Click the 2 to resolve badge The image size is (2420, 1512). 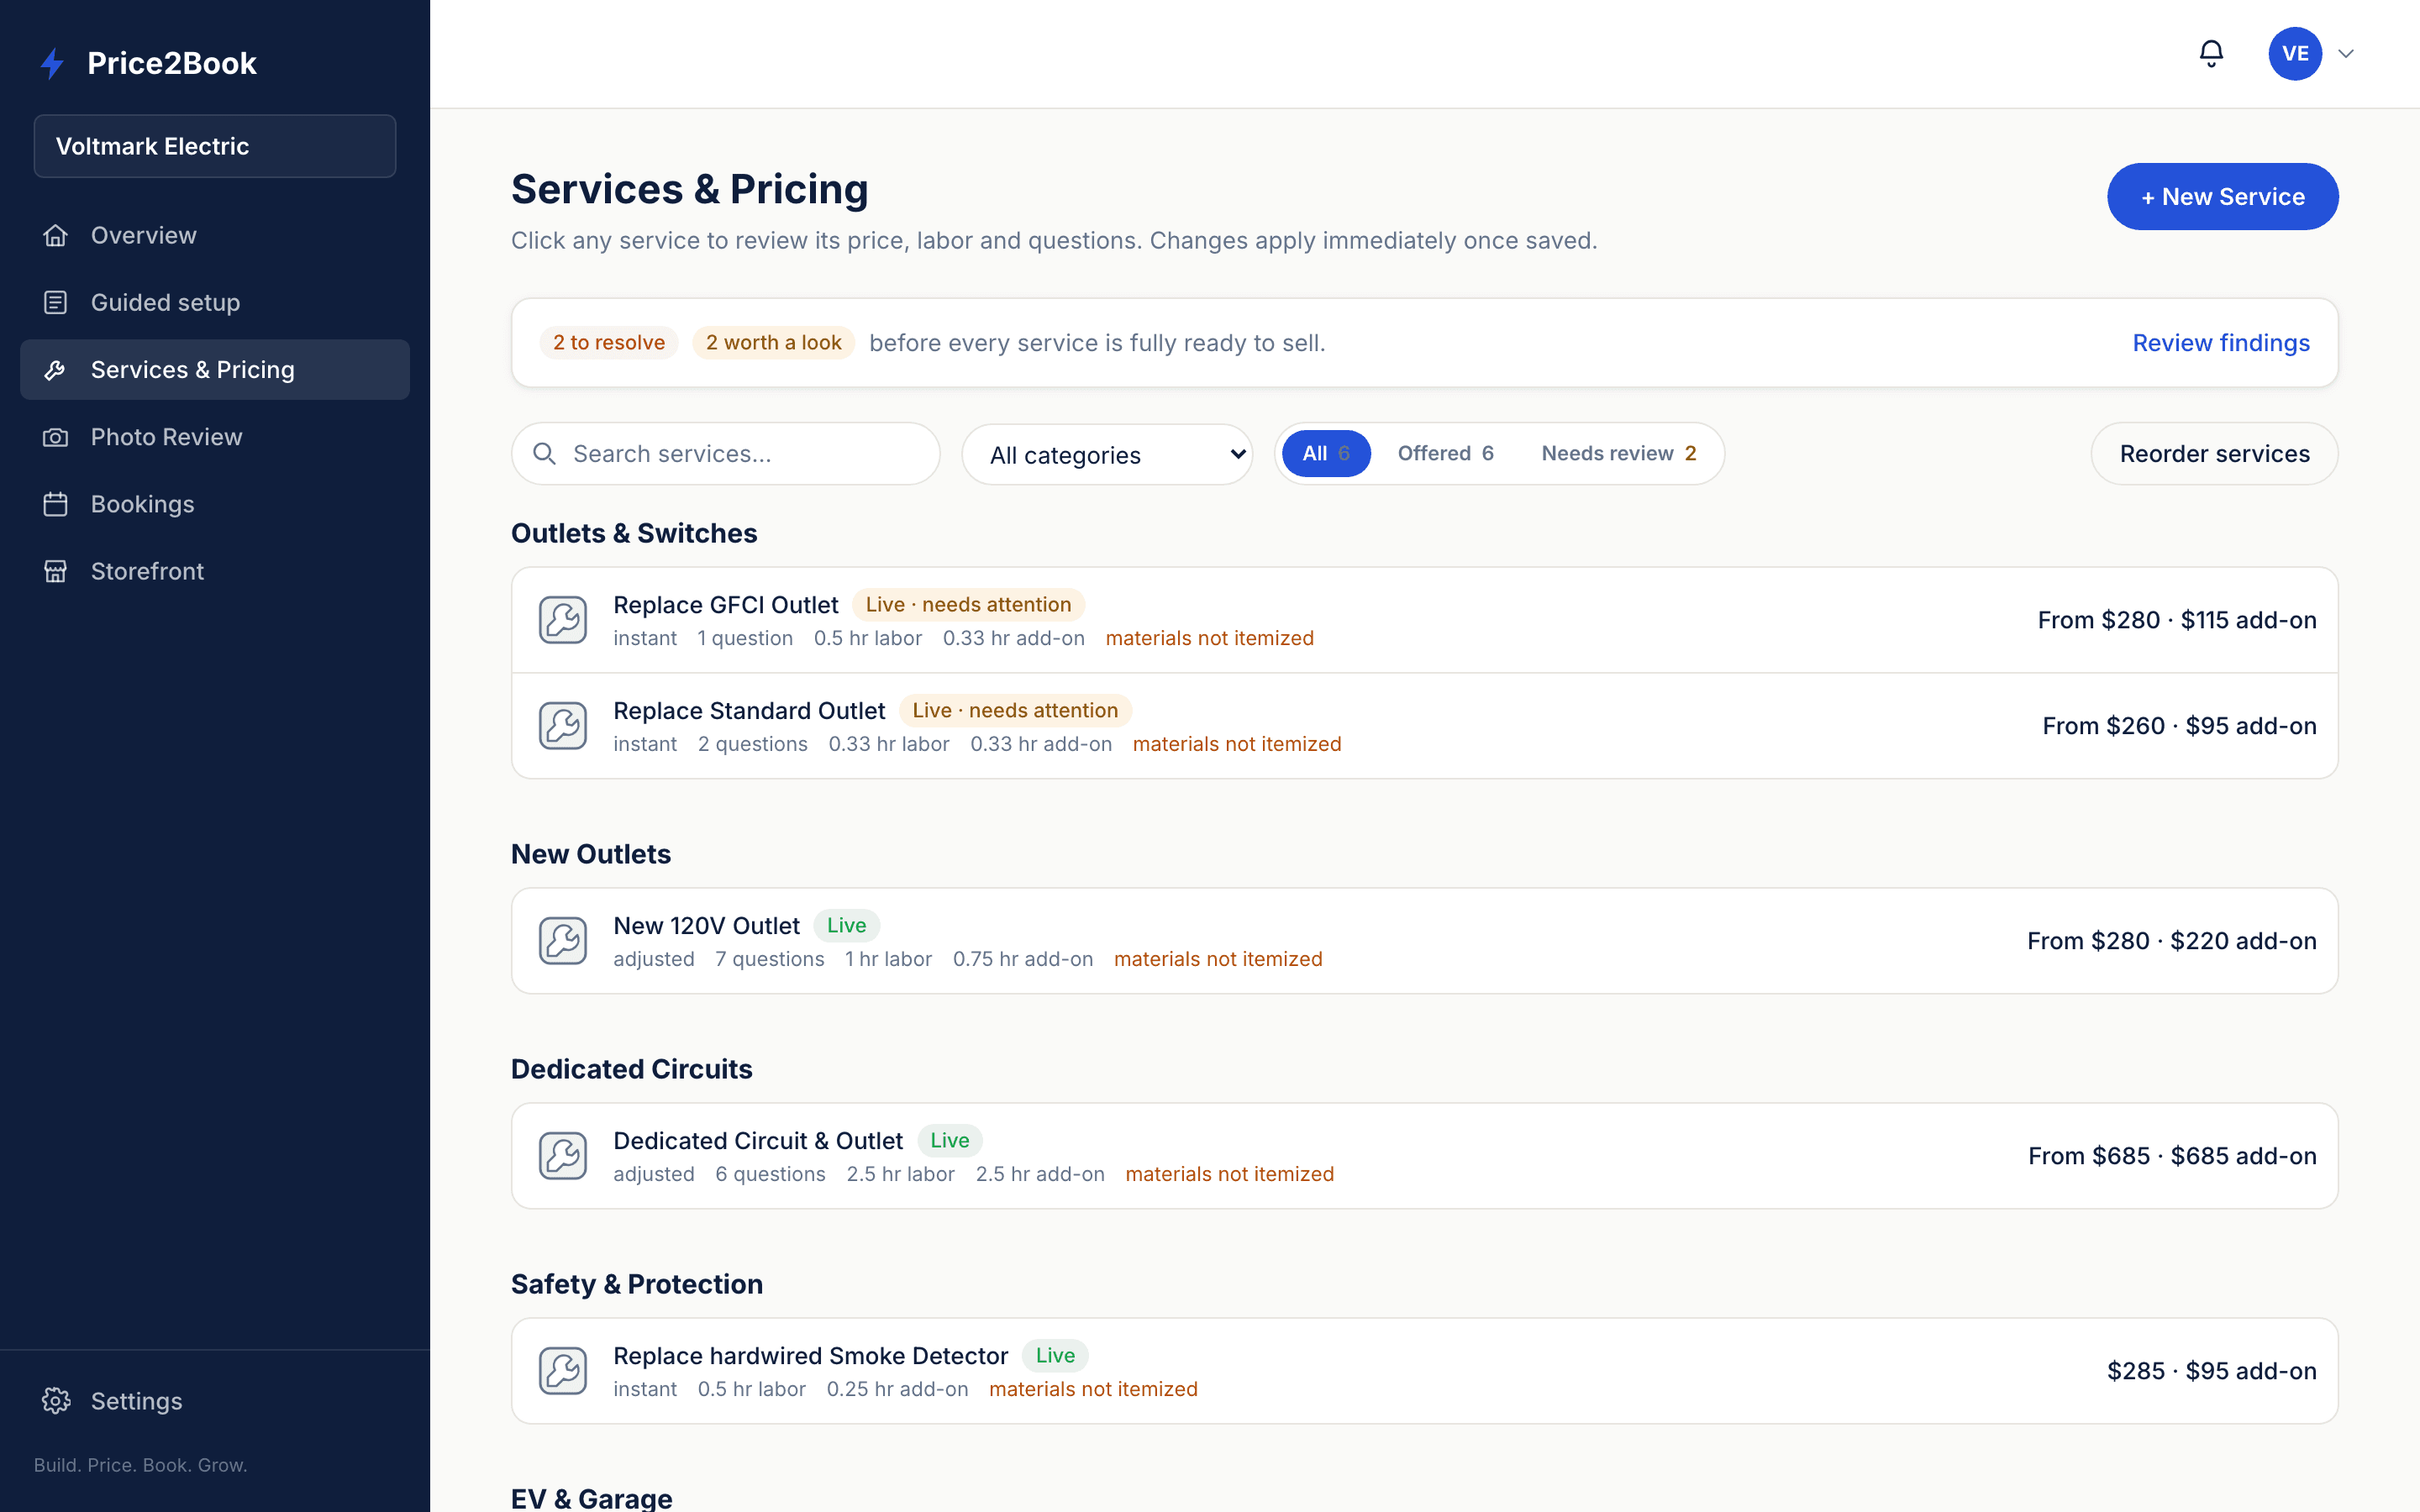[x=608, y=343]
